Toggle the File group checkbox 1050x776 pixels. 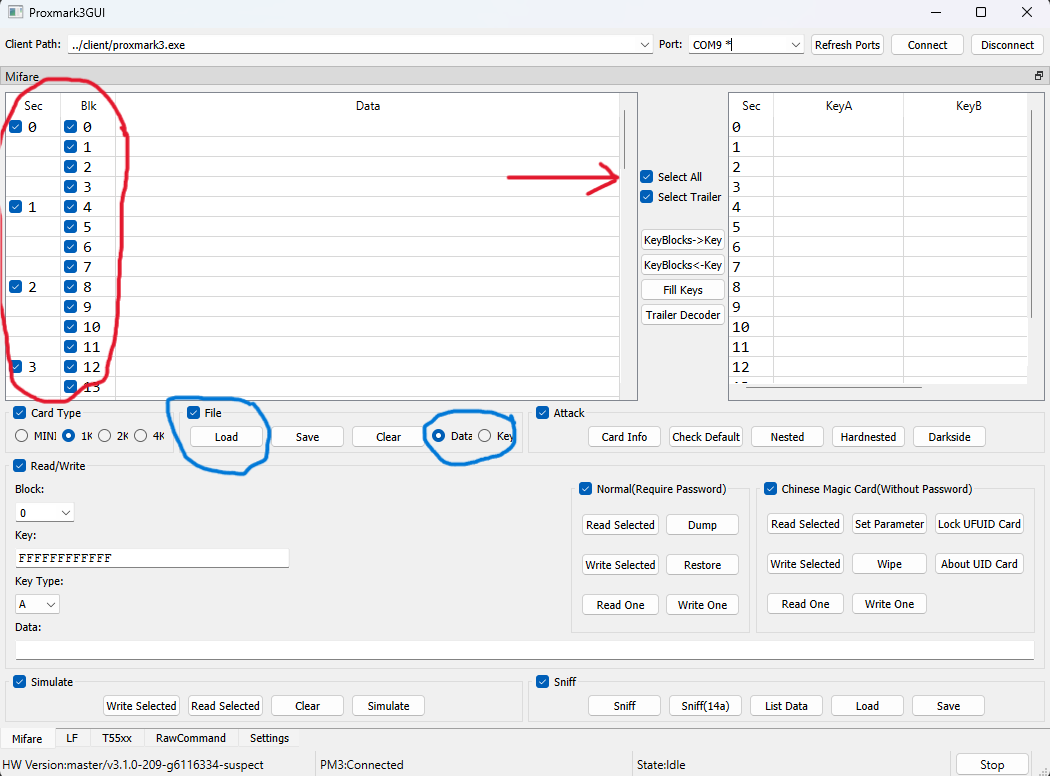click(x=194, y=412)
